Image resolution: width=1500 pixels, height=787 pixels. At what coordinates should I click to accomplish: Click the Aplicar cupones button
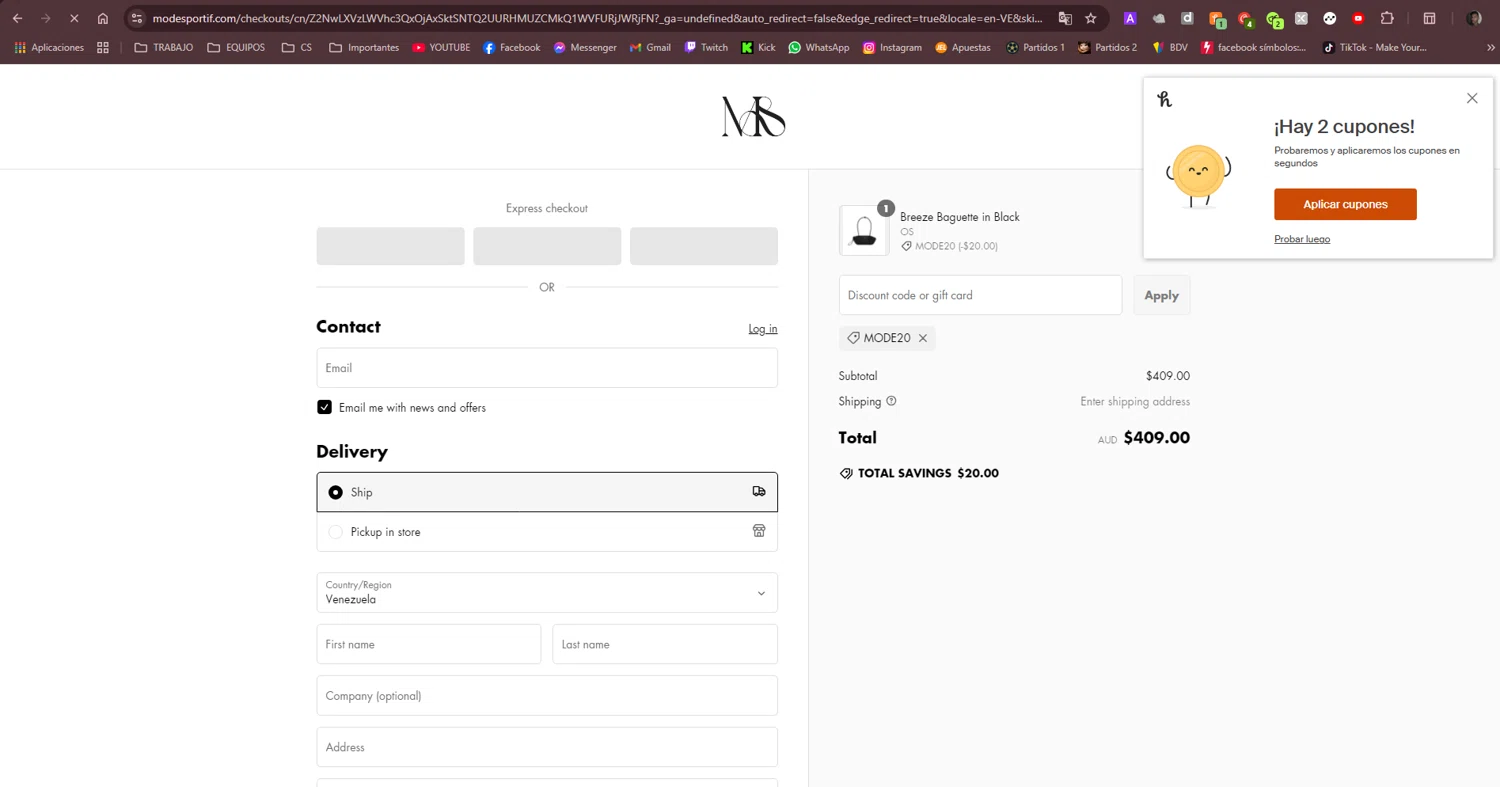click(x=1345, y=204)
